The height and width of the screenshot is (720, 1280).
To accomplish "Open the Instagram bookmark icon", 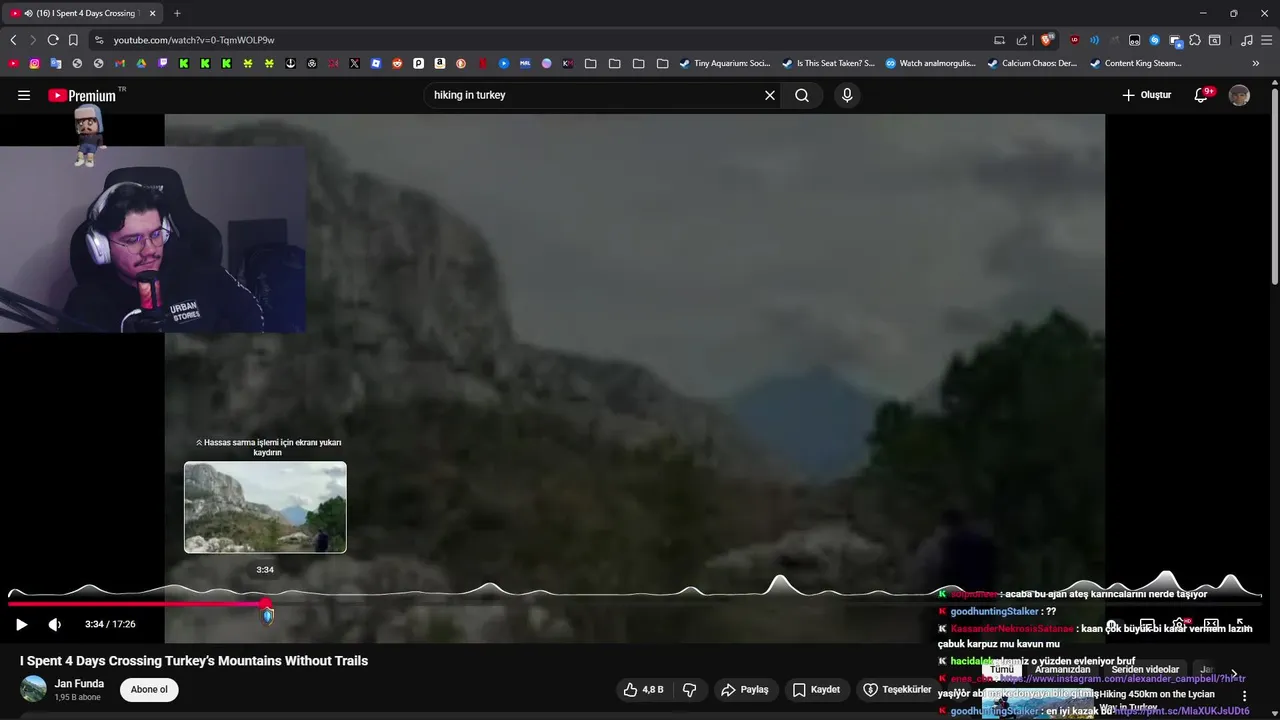I will 34,63.
